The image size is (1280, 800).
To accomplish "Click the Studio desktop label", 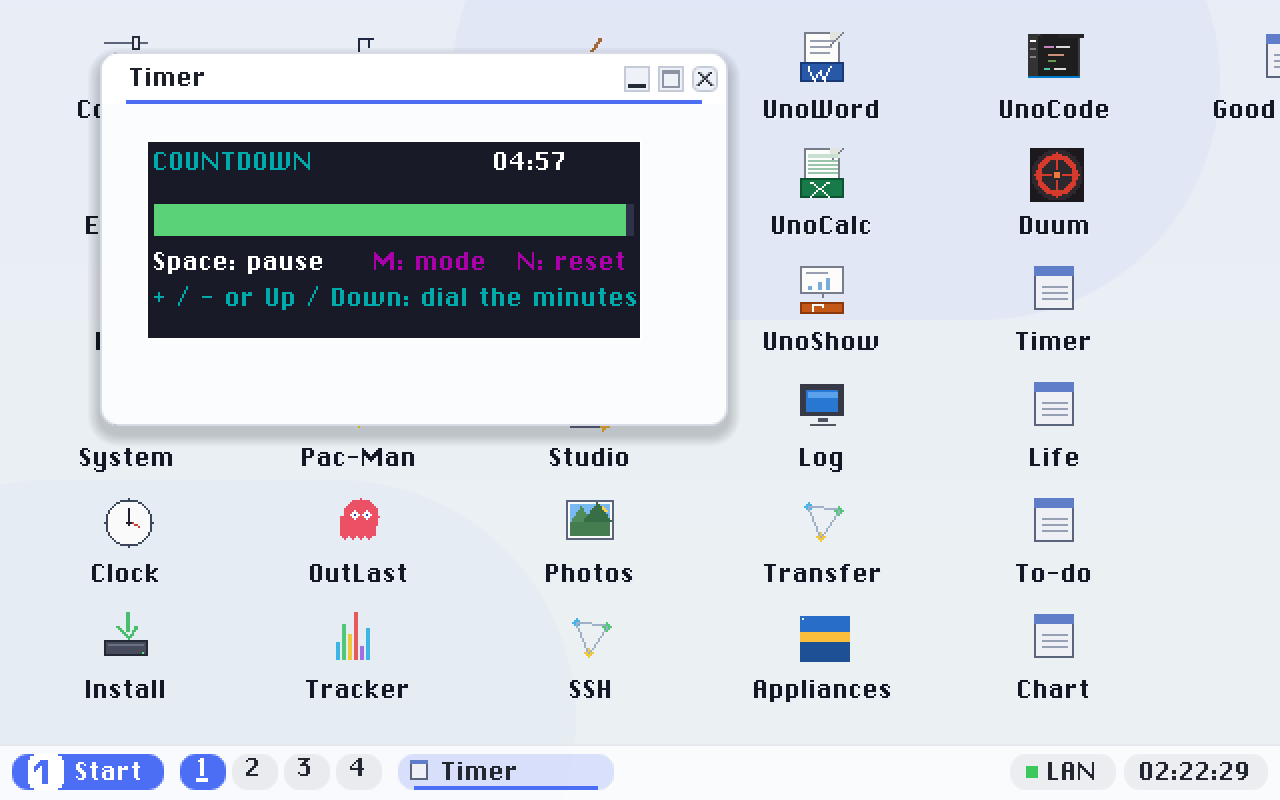I will tap(590, 458).
